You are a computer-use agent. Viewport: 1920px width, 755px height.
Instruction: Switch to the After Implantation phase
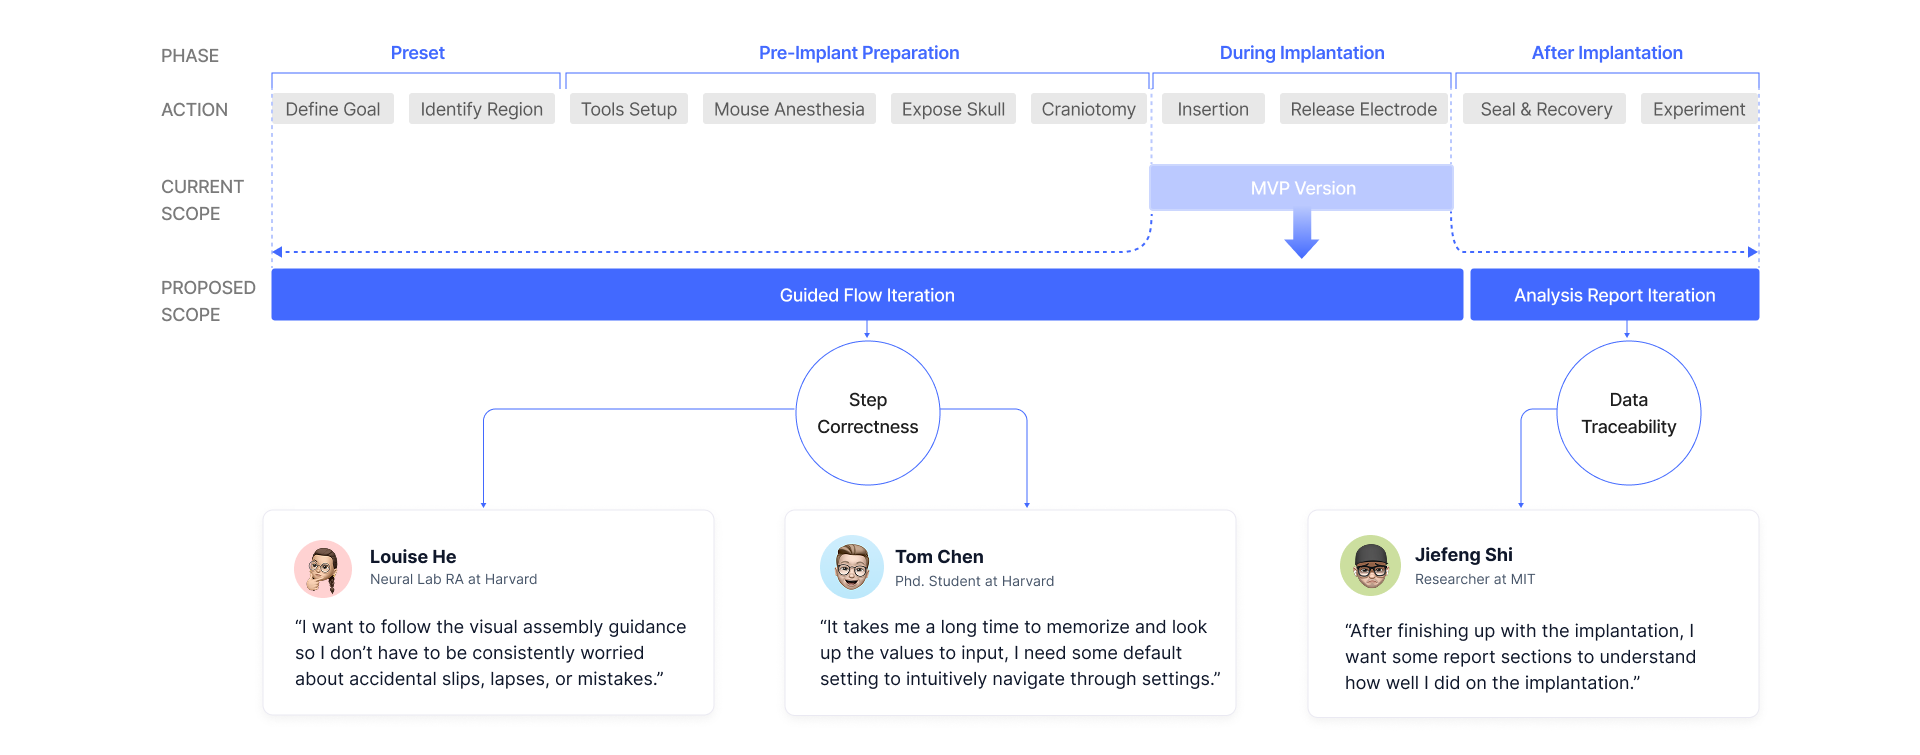[x=1606, y=53]
